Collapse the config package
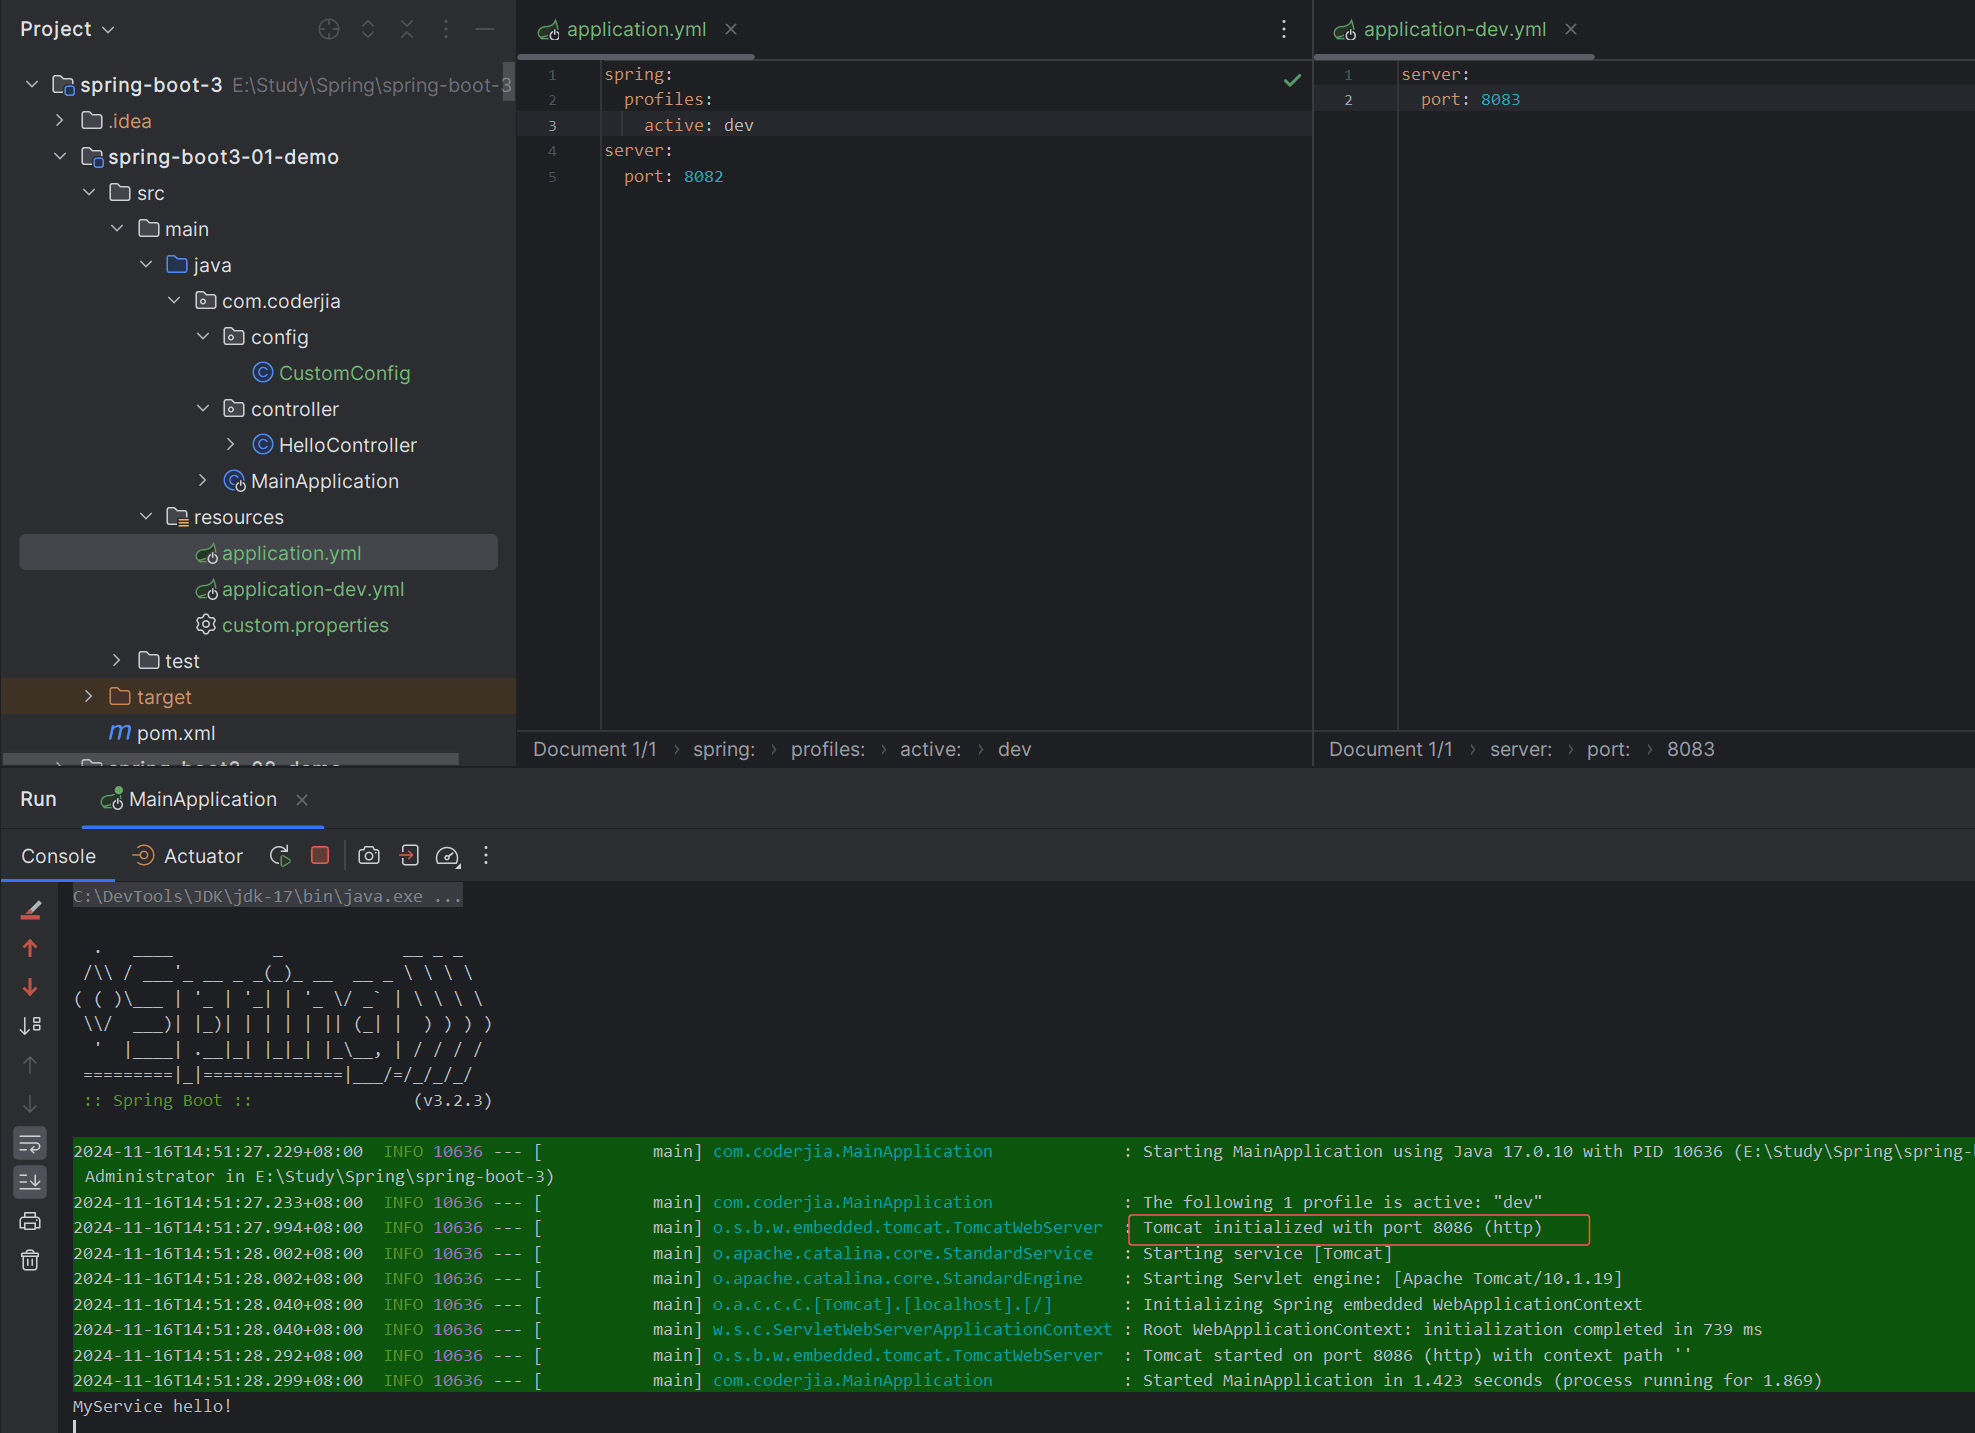1975x1433 pixels. click(x=203, y=337)
